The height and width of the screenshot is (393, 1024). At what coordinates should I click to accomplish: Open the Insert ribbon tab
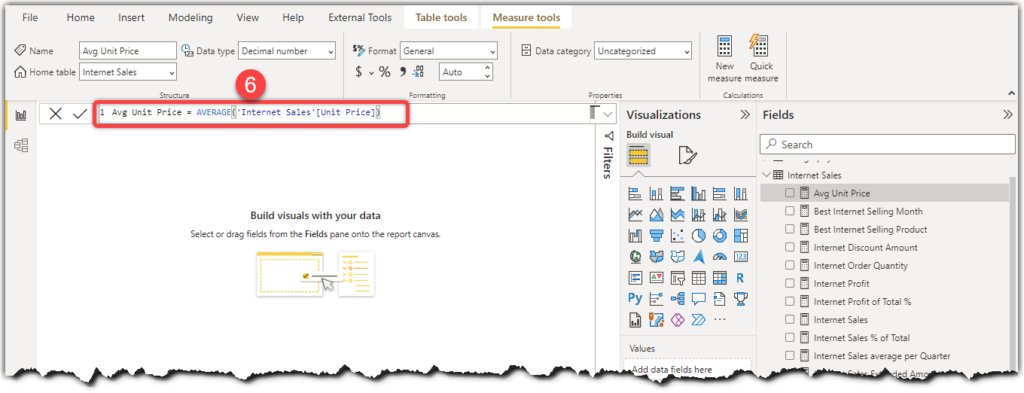tap(131, 18)
